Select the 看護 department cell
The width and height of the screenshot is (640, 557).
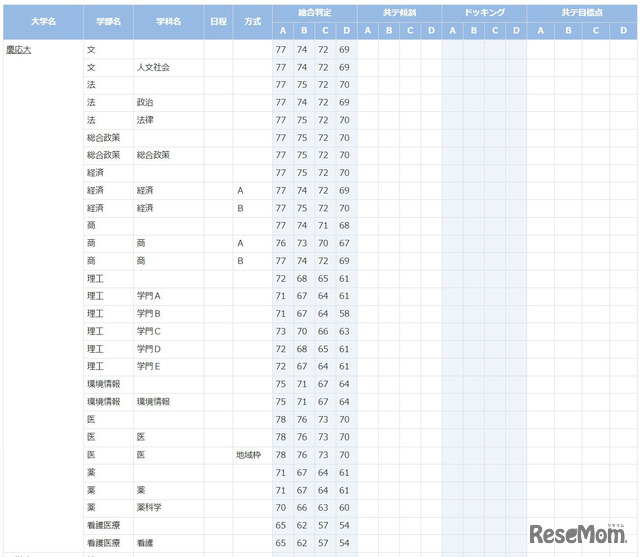(145, 542)
